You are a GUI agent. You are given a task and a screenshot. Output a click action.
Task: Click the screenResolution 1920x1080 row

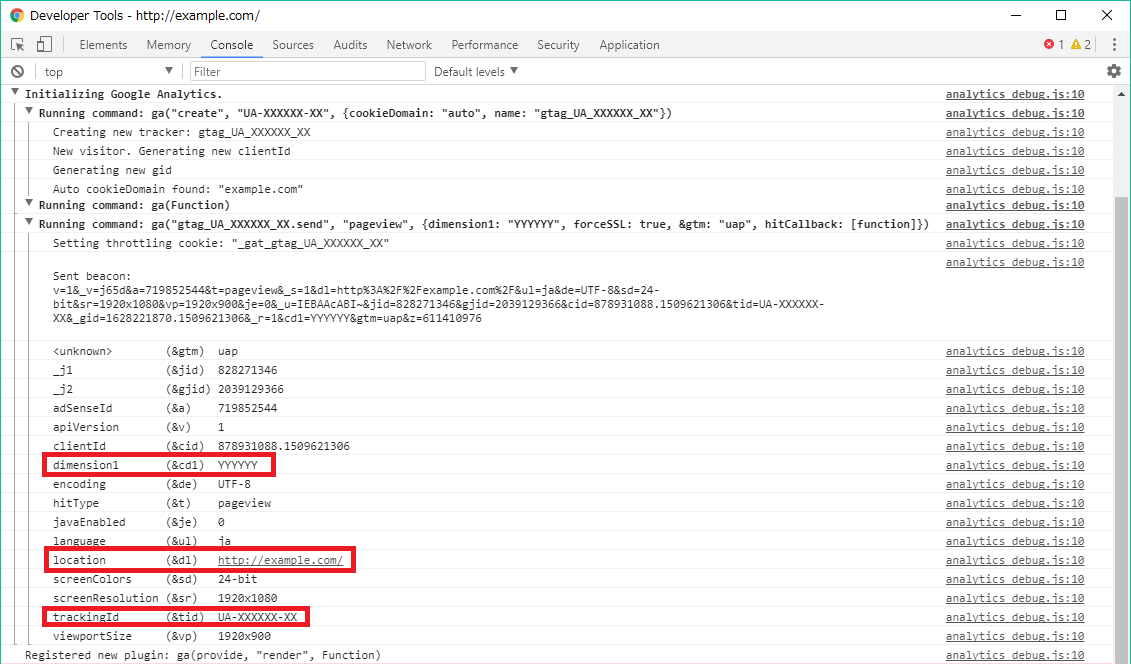click(x=165, y=598)
